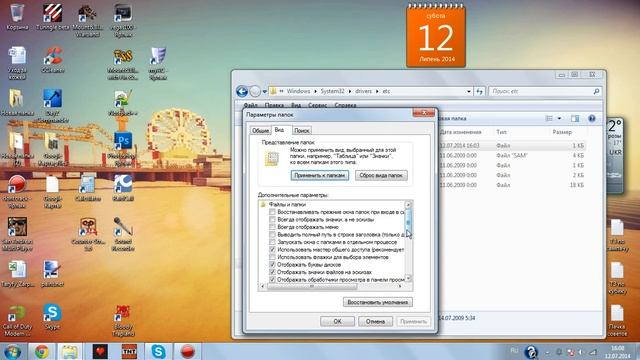The width and height of the screenshot is (640, 360).
Task: Open Explorer help with the blue question icon
Action: [591, 118]
